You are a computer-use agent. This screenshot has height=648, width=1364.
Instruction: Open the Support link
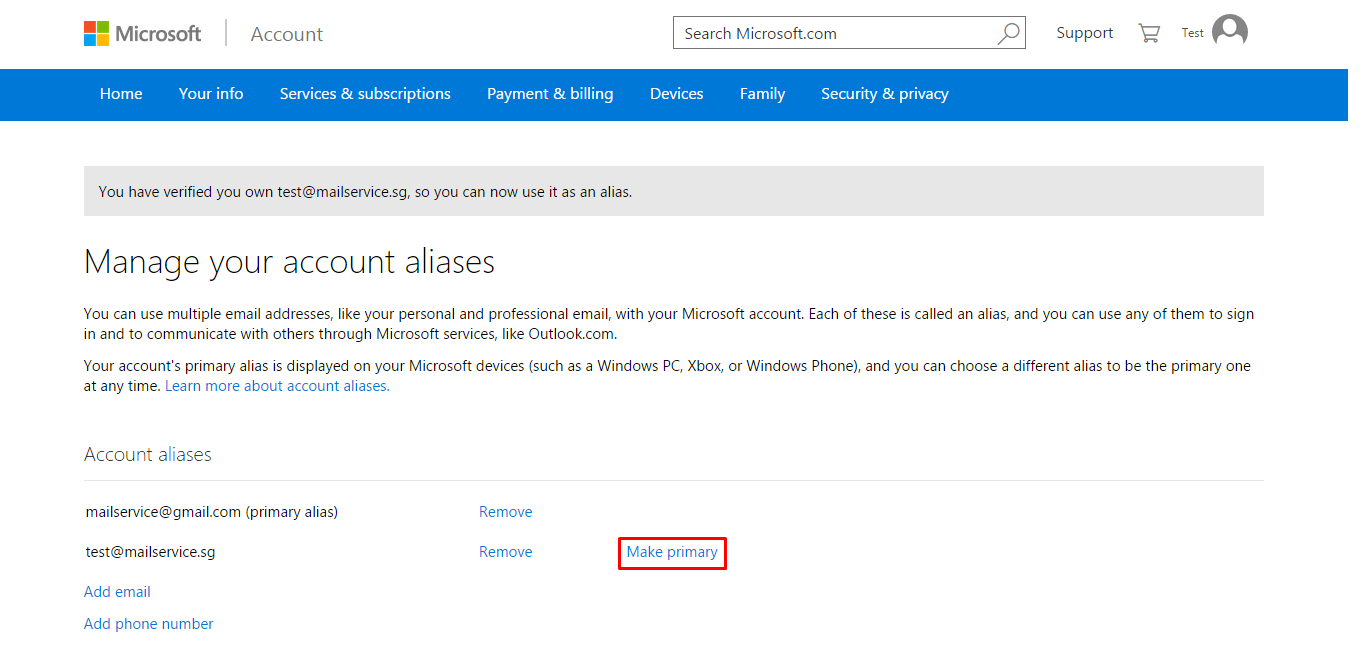pyautogui.click(x=1085, y=33)
